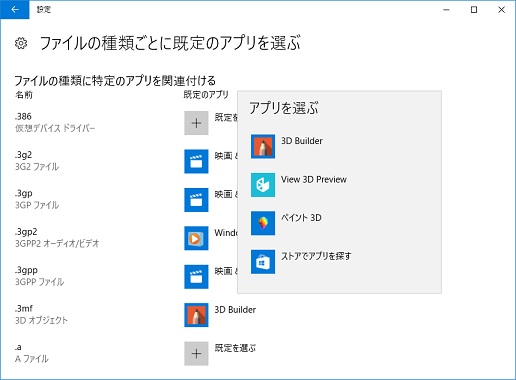
Task: Choose the ペイント 3D label in the popup
Action: click(x=301, y=218)
